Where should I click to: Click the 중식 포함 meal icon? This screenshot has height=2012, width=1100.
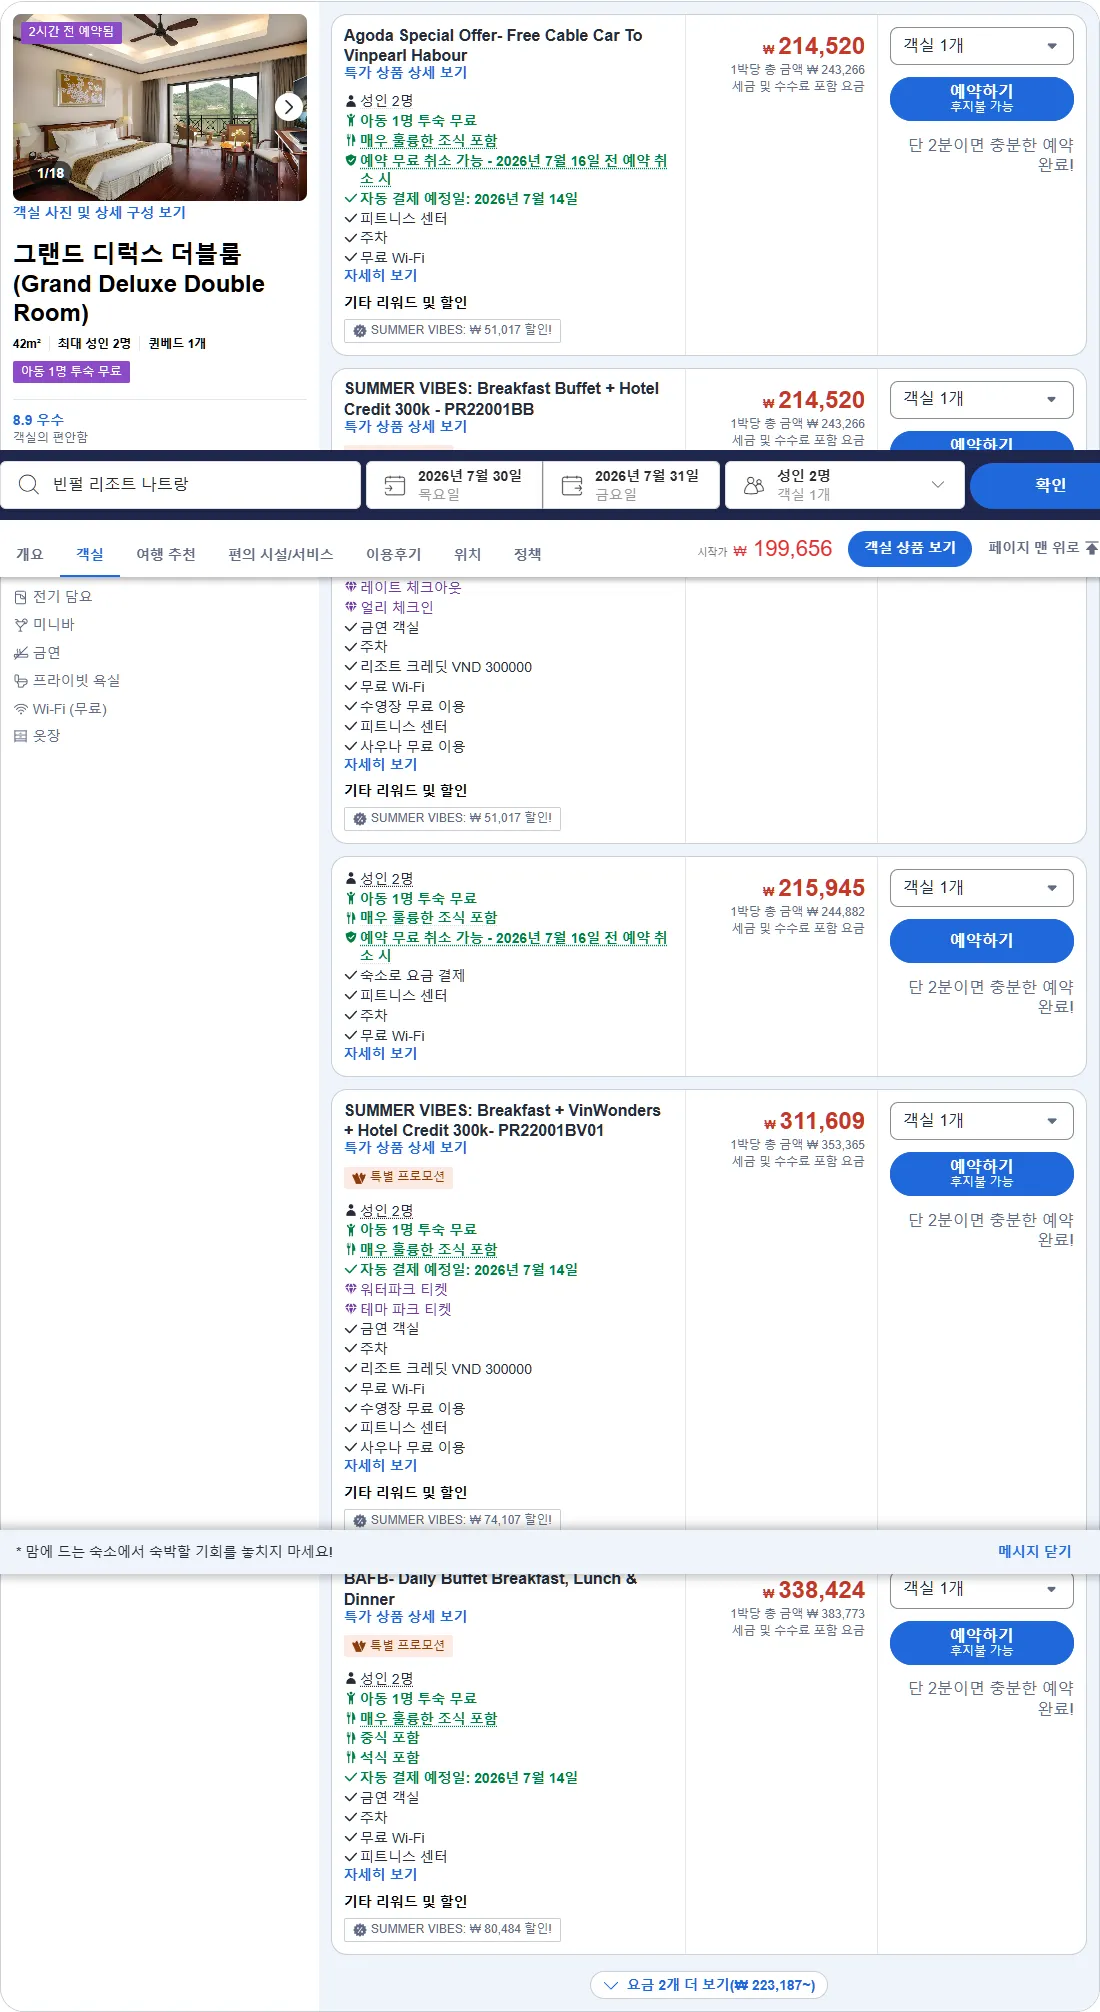(x=351, y=1738)
